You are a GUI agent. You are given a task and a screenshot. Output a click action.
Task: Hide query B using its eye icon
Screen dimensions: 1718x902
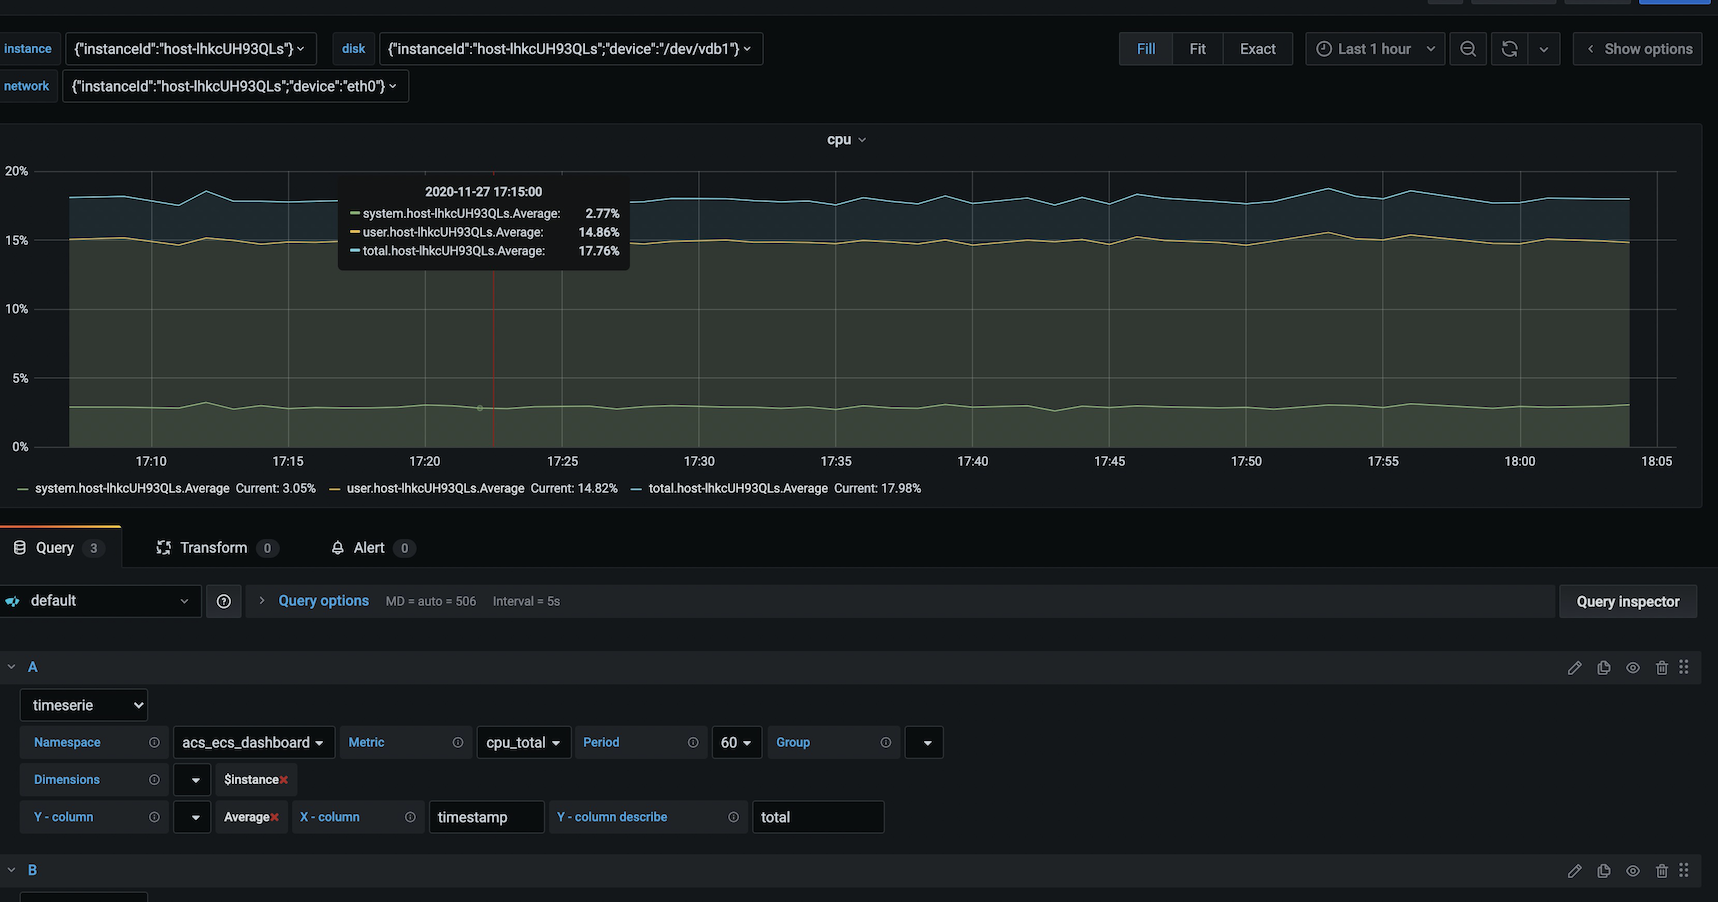click(x=1632, y=871)
